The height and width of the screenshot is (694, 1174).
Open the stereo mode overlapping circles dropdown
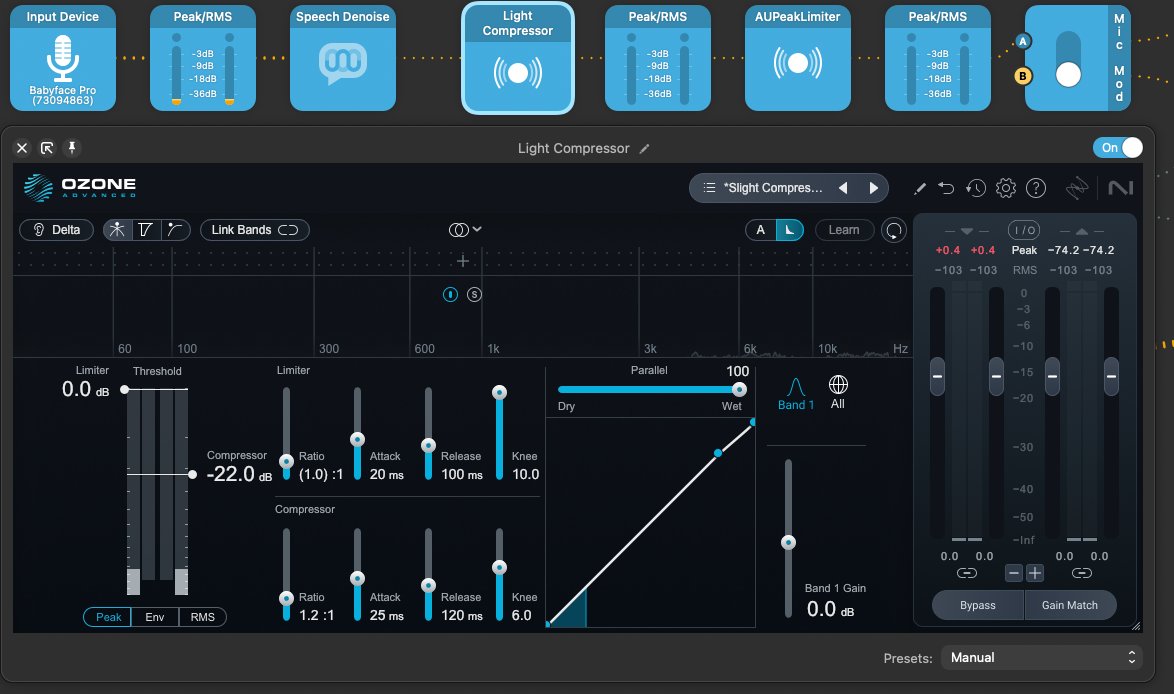point(465,230)
